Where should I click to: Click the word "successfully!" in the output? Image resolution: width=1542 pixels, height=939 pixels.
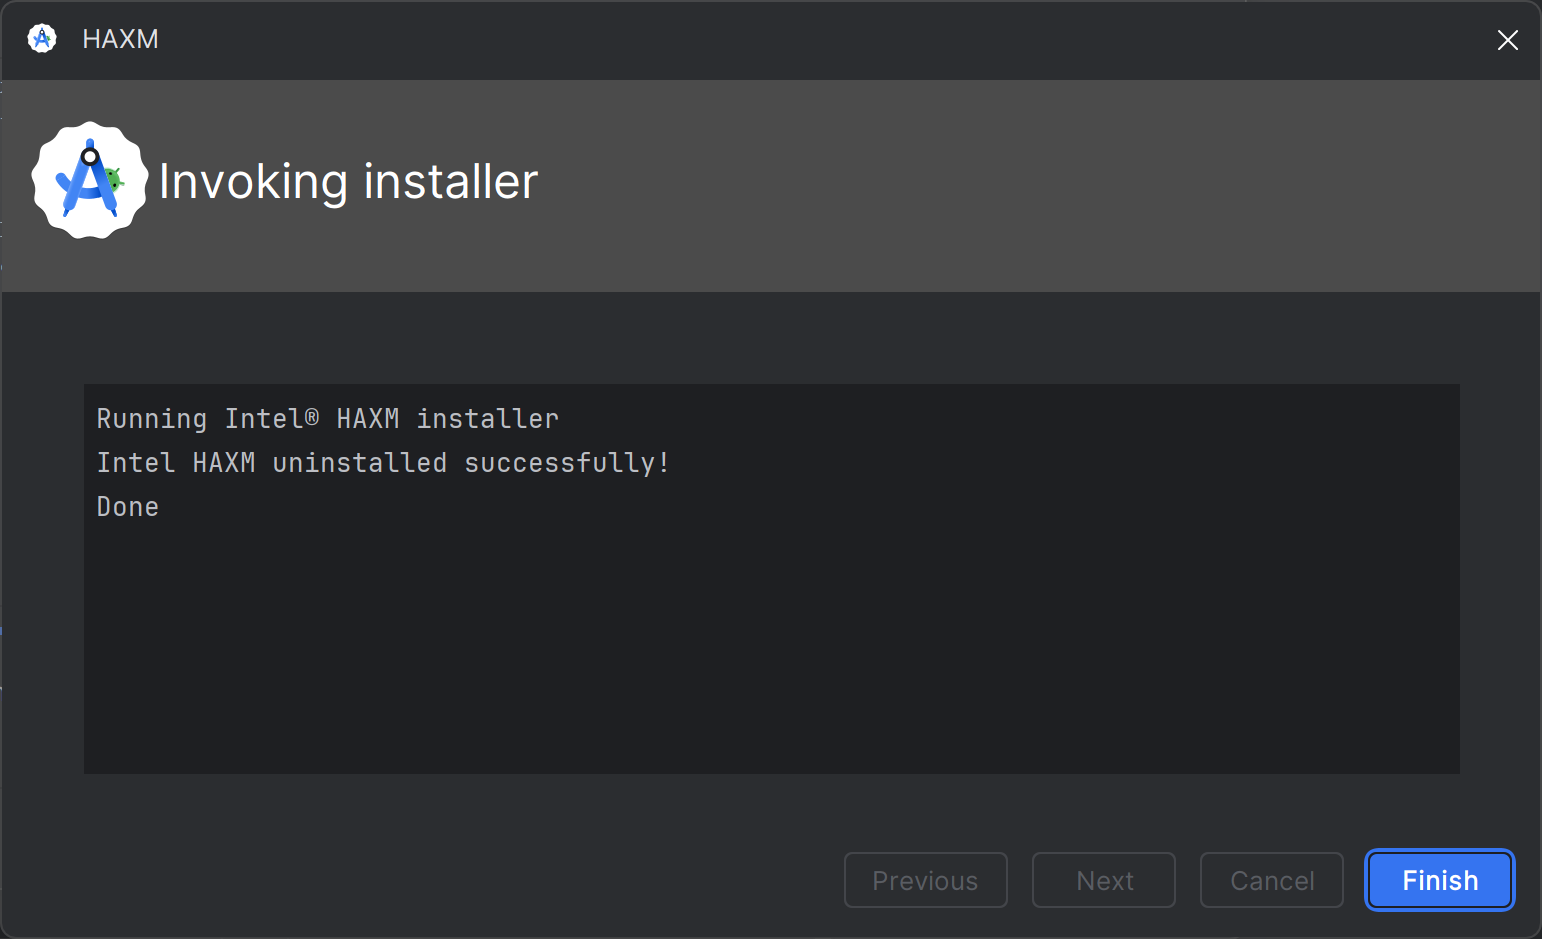pos(566,463)
